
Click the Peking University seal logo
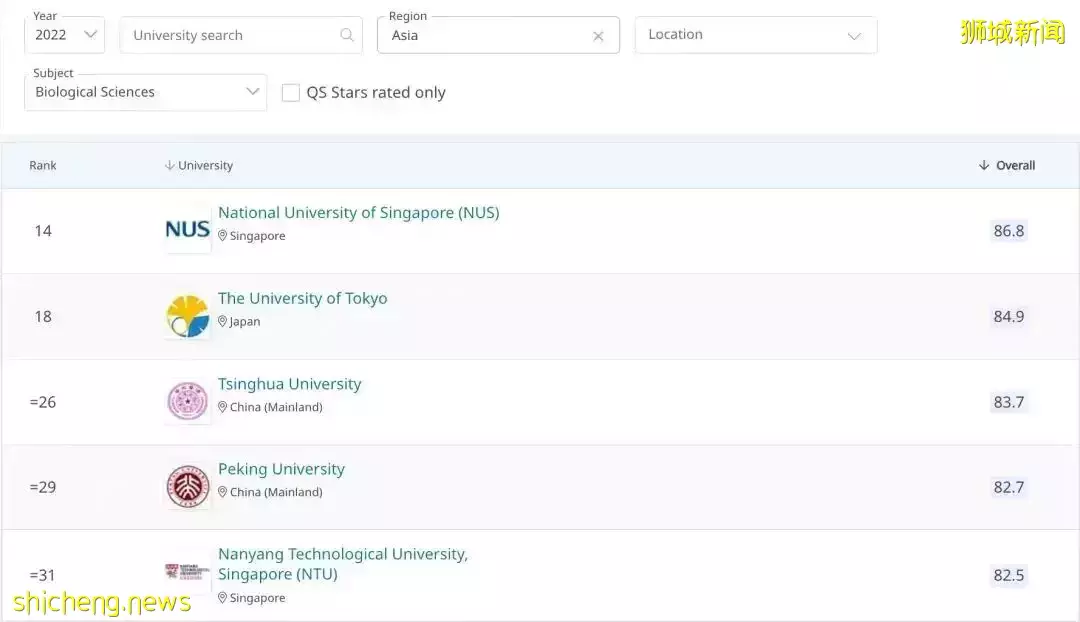click(x=186, y=485)
